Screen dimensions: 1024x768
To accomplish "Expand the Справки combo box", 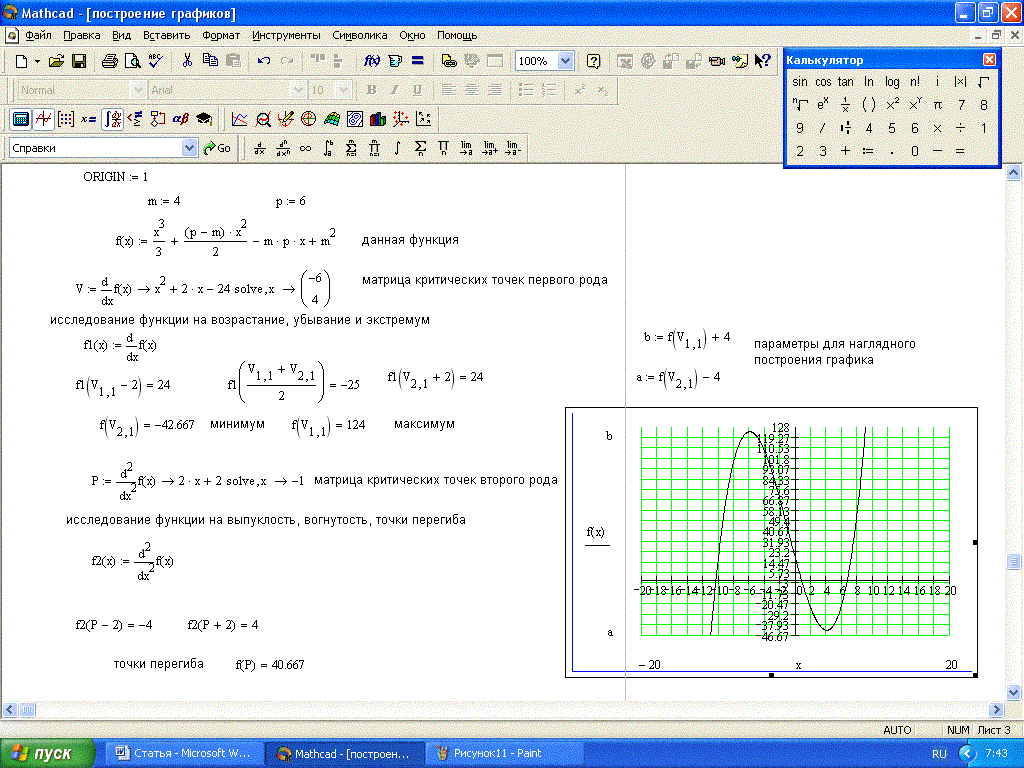I will [190, 148].
